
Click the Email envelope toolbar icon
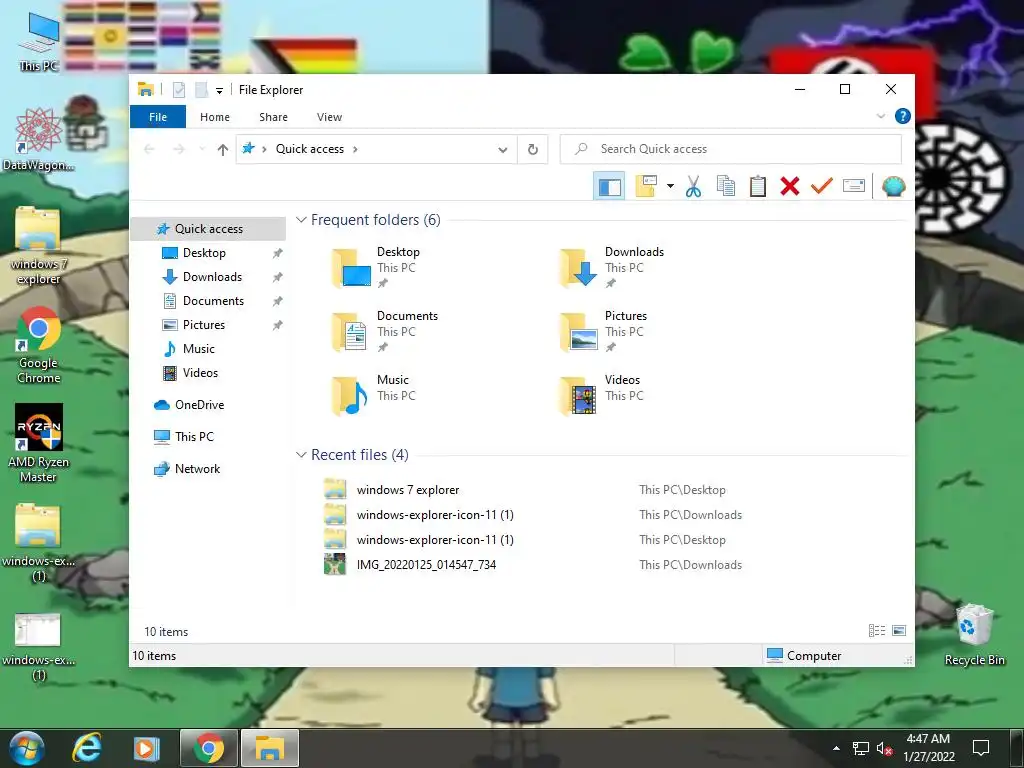pyautogui.click(x=854, y=186)
